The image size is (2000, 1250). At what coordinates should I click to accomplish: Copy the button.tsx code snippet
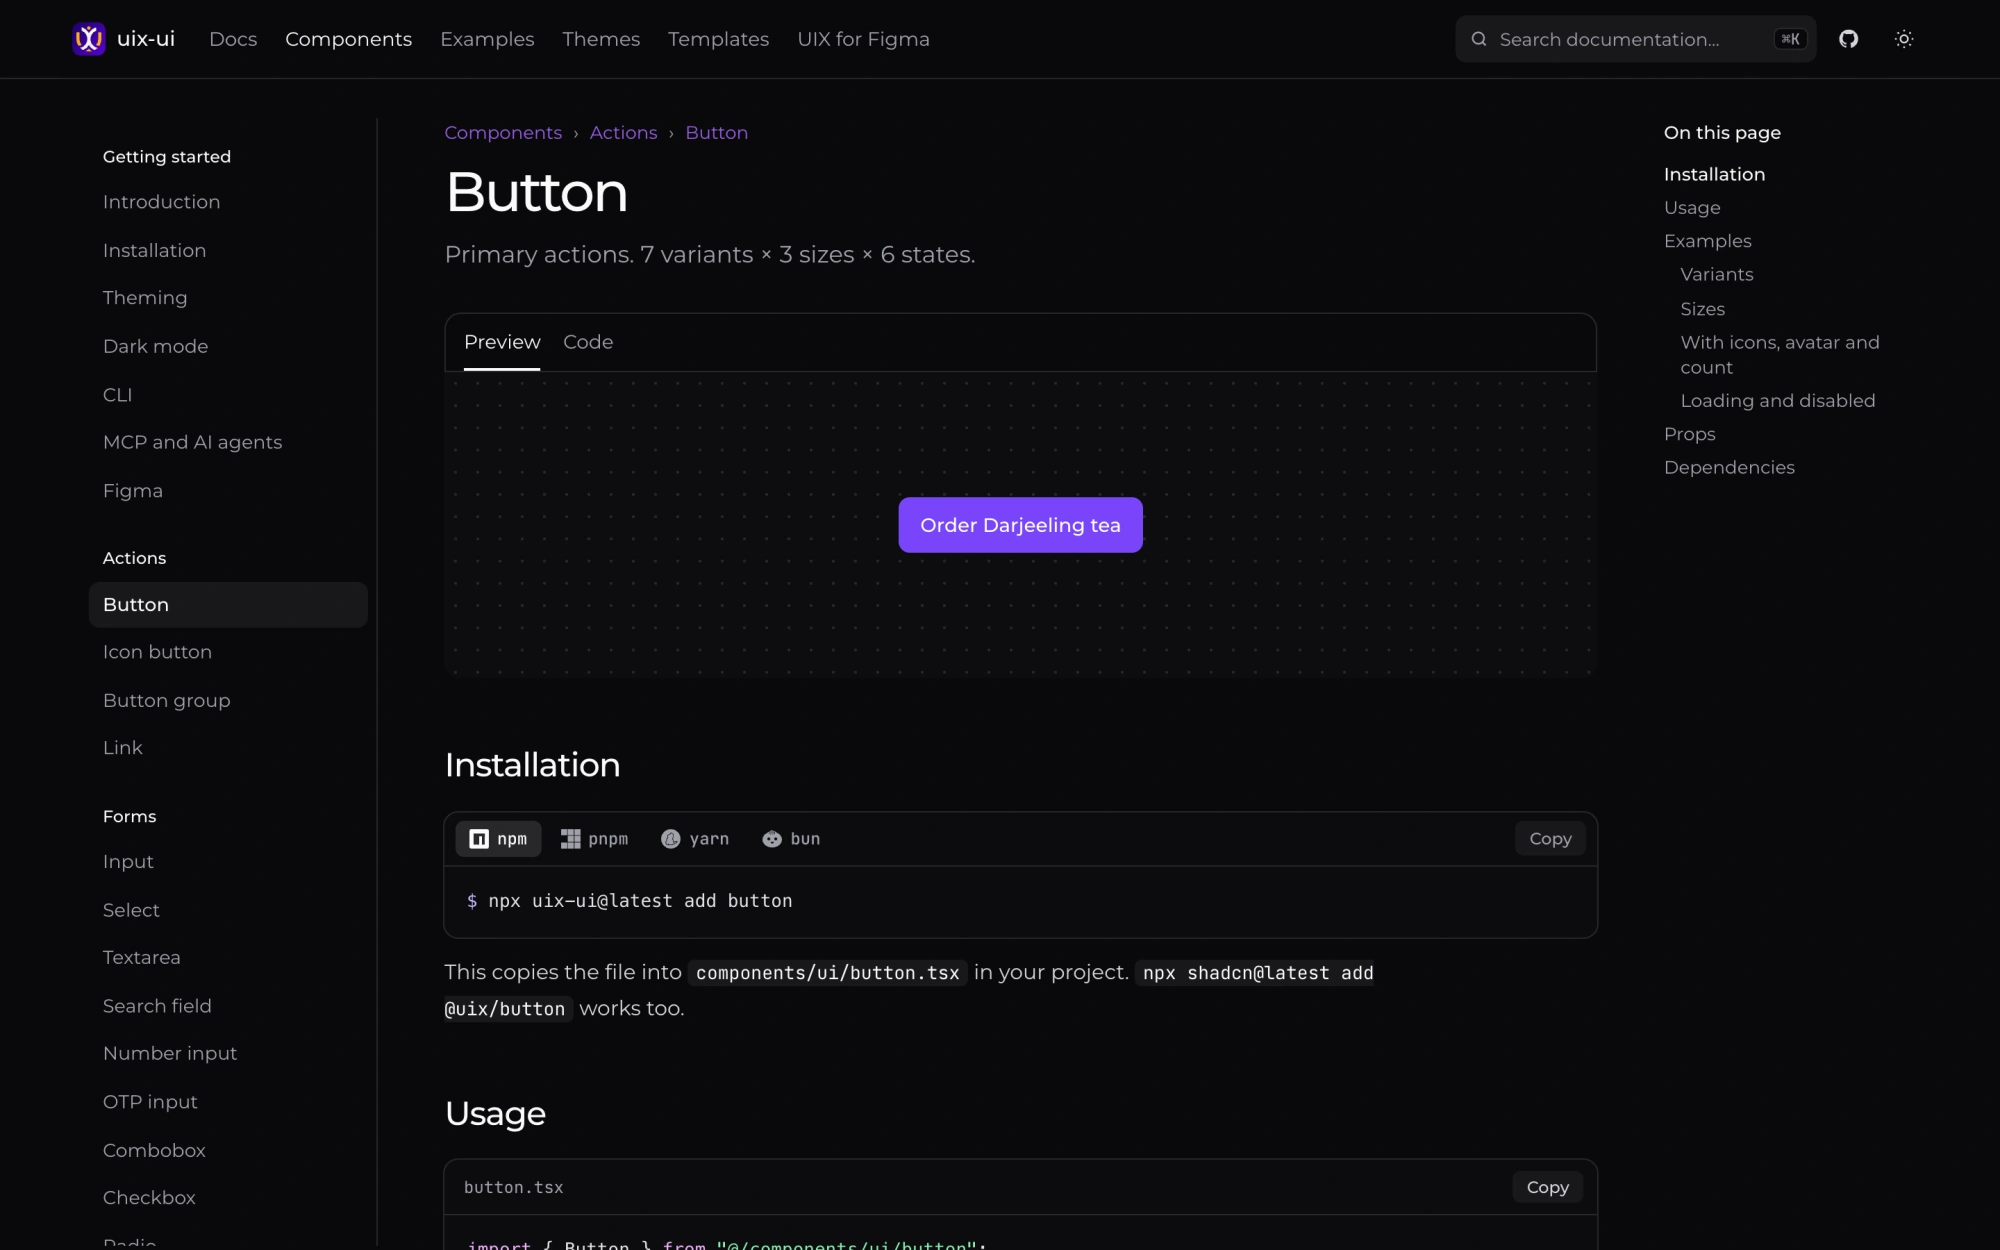point(1547,1187)
